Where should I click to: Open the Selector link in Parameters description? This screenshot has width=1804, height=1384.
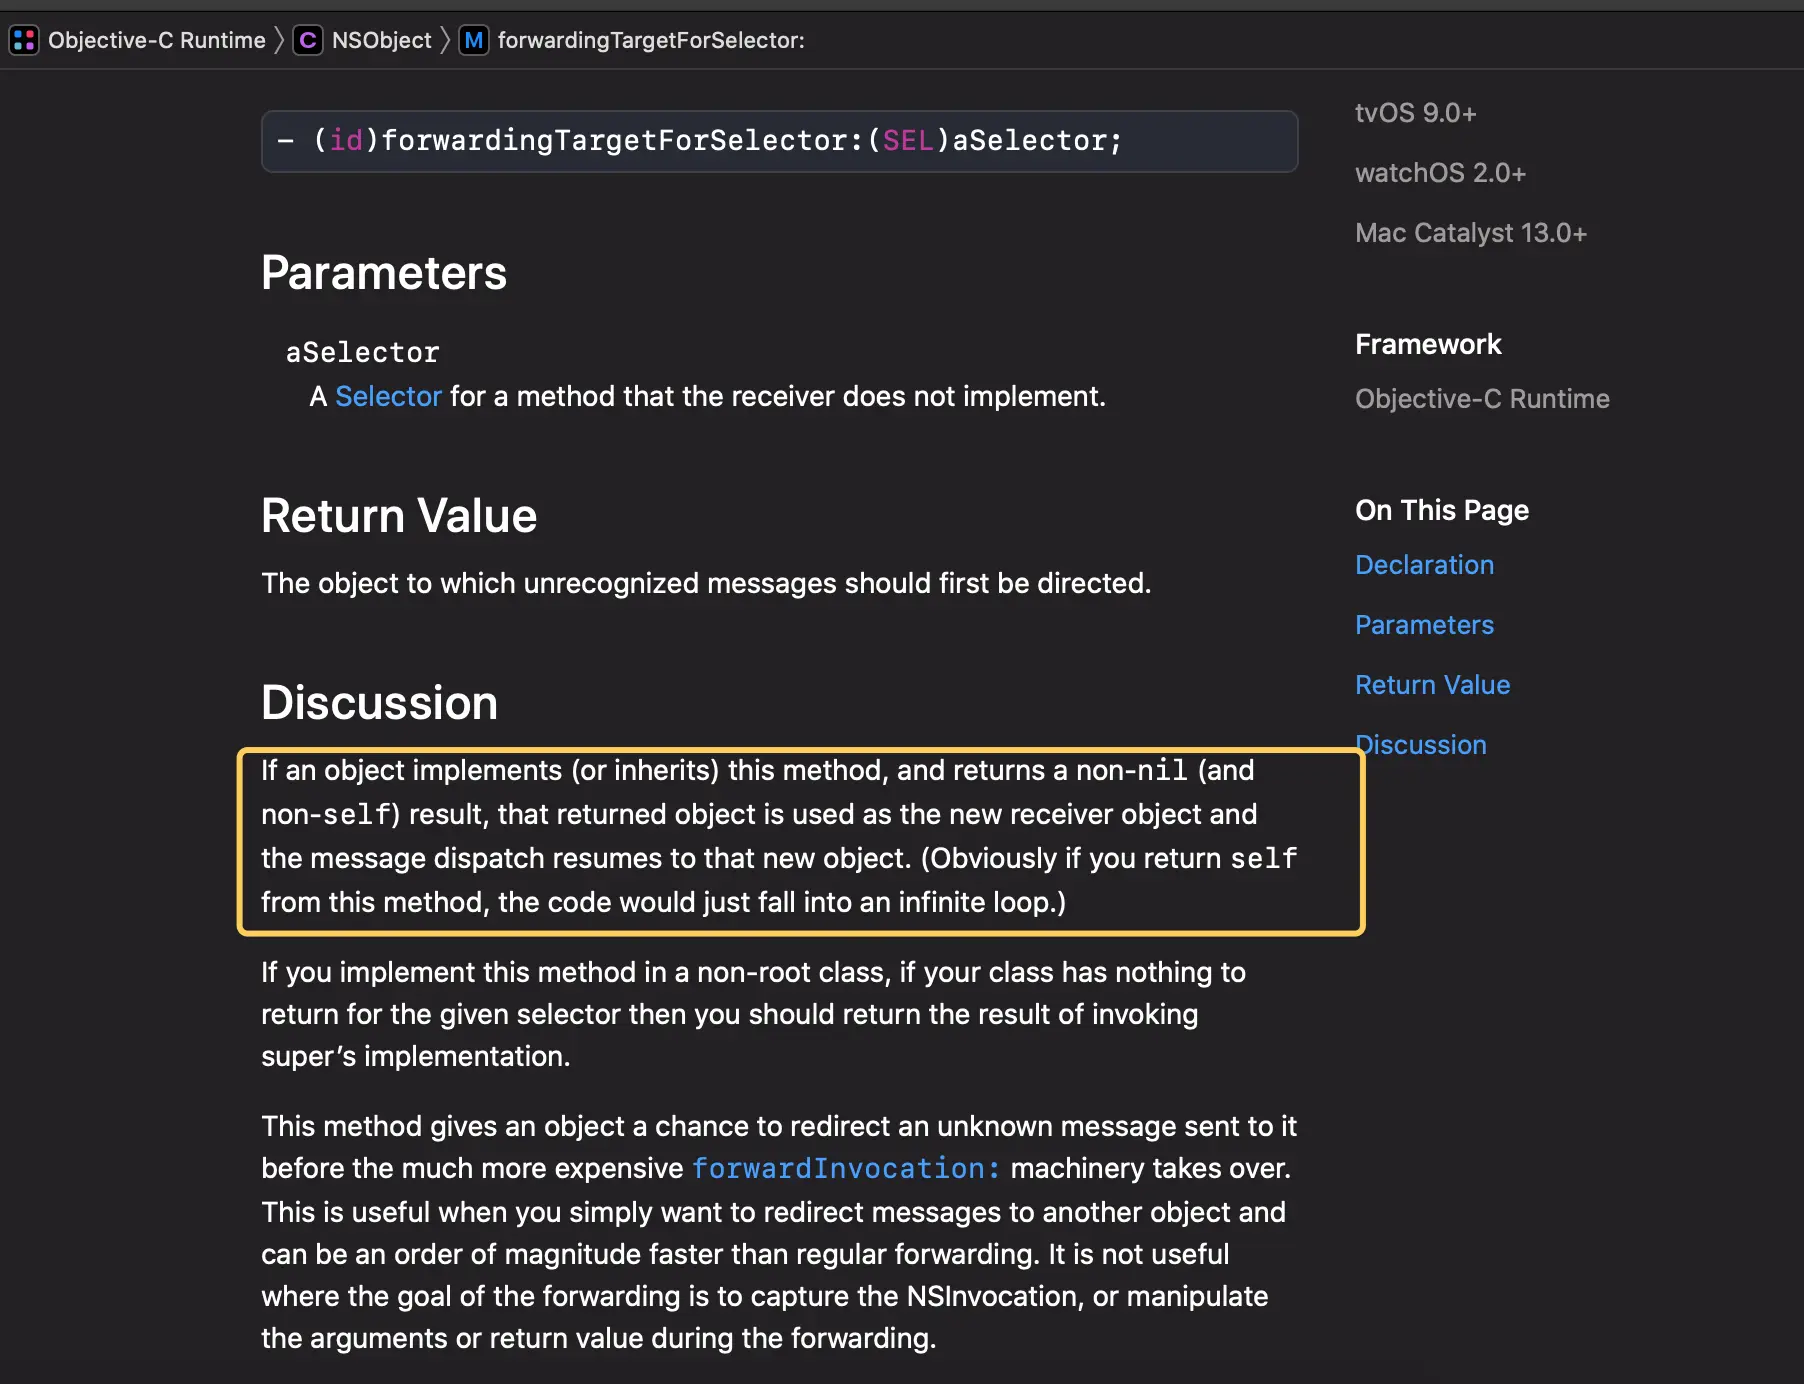point(388,397)
